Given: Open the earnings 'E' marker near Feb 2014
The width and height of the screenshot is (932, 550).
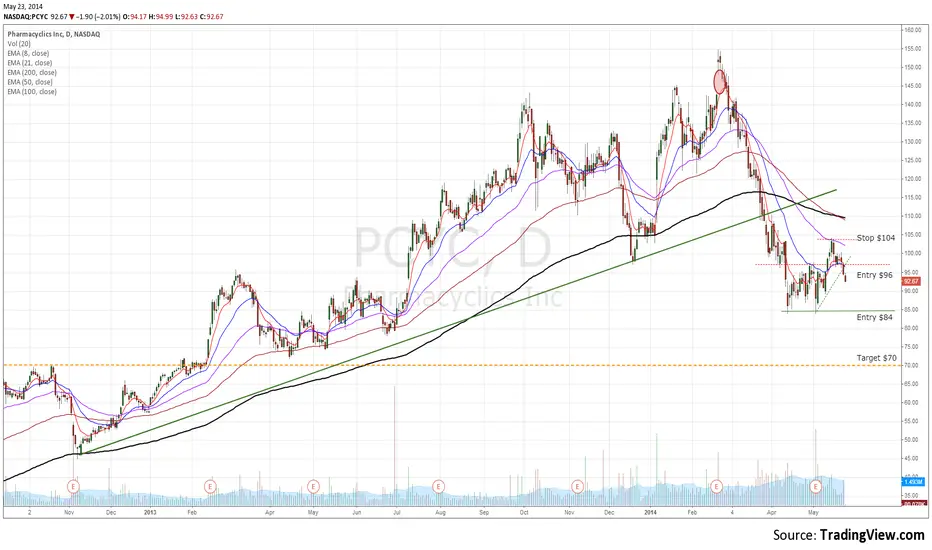Looking at the screenshot, I should click(x=716, y=486).
